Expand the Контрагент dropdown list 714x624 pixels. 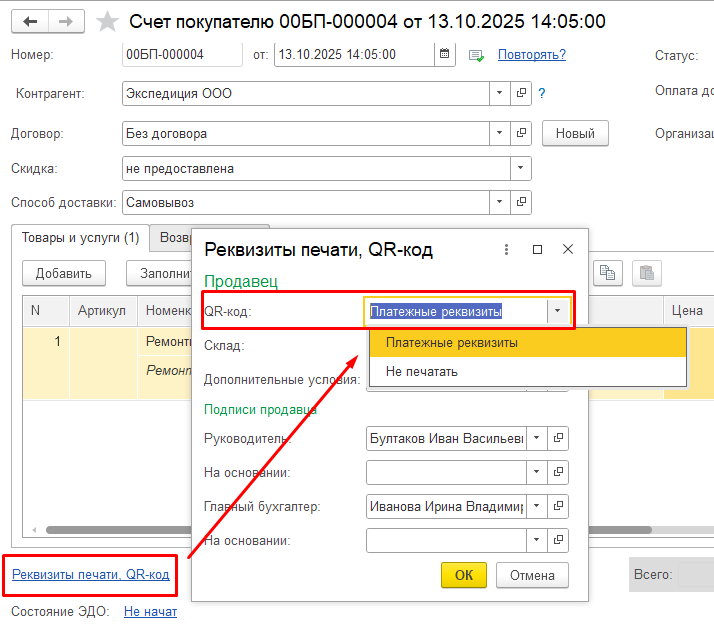pos(500,93)
